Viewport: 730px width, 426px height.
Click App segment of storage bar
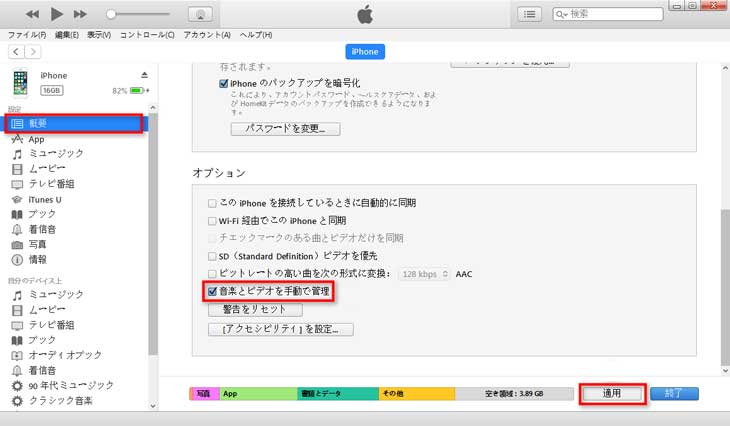point(258,394)
